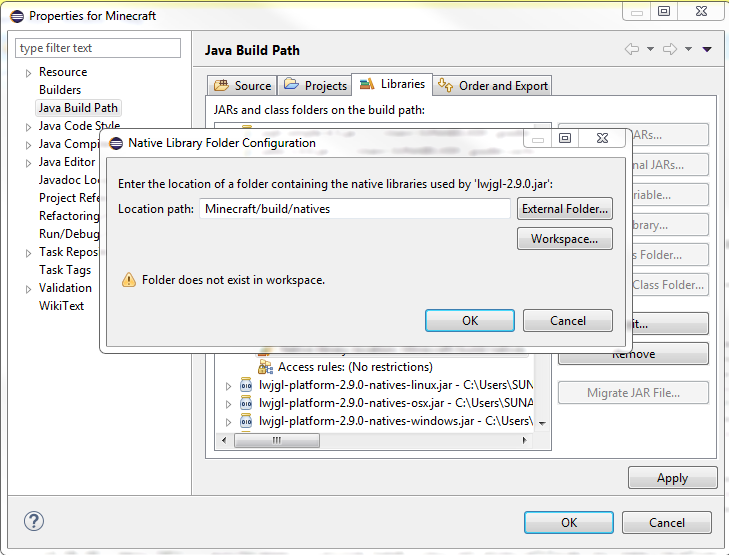Select Refactoring History entry
The image size is (729, 555).
tap(69, 216)
